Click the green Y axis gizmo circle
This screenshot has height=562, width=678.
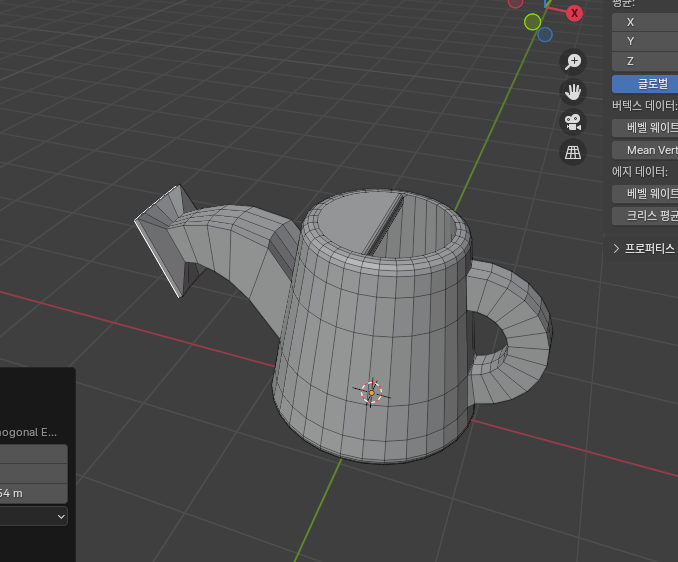point(532,22)
